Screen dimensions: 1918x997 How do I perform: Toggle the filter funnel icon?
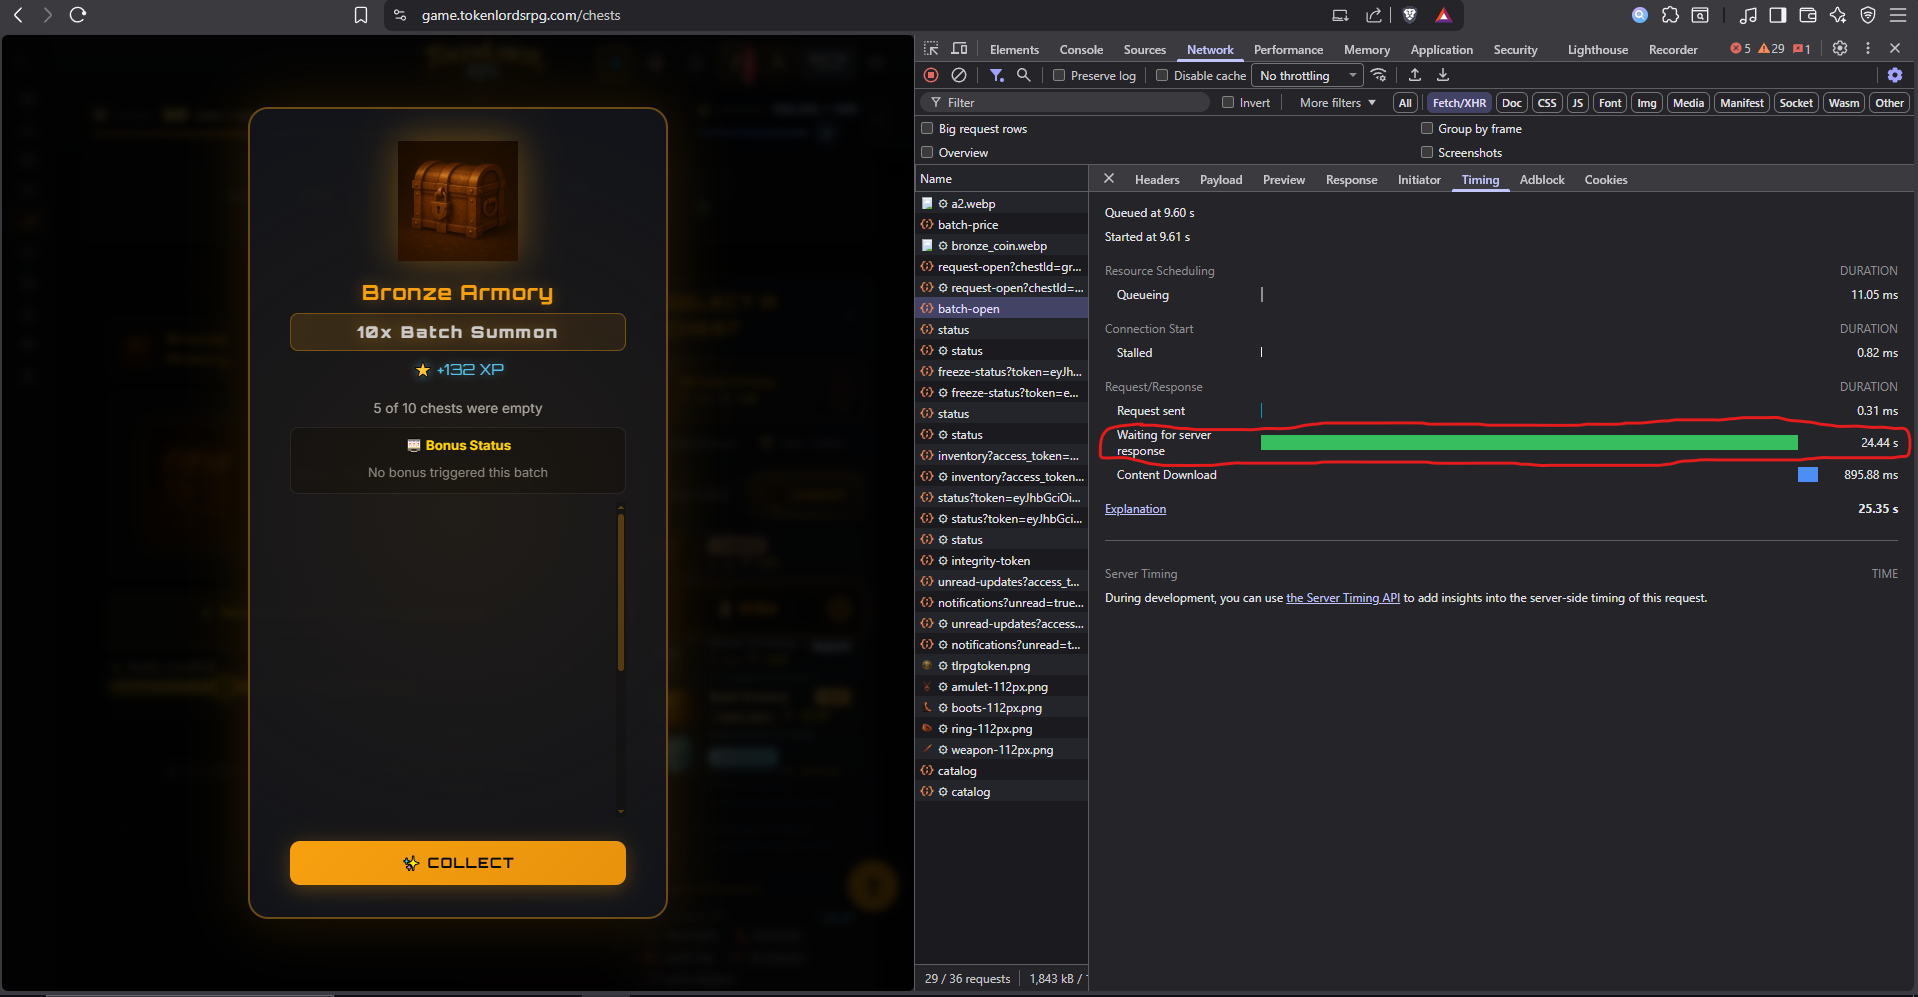click(x=996, y=75)
